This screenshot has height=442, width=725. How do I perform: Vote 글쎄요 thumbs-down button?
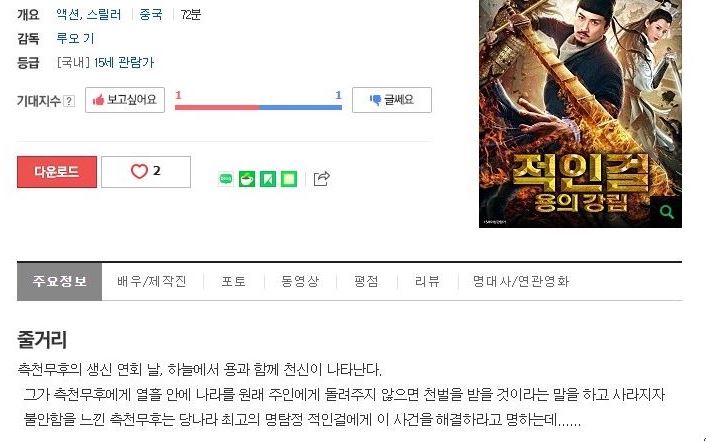pos(392,100)
